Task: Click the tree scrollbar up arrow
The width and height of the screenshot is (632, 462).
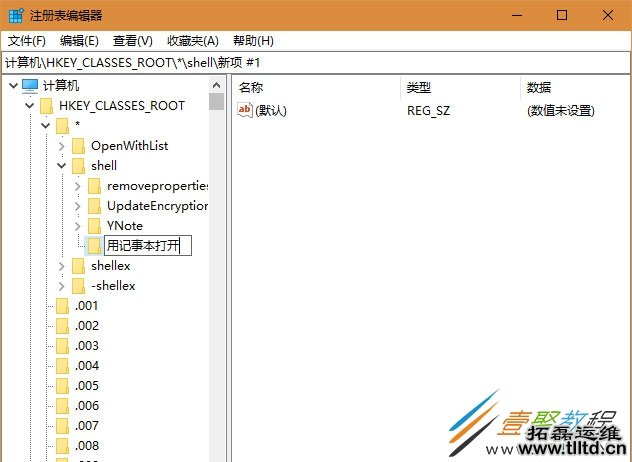Action: pyautogui.click(x=216, y=85)
